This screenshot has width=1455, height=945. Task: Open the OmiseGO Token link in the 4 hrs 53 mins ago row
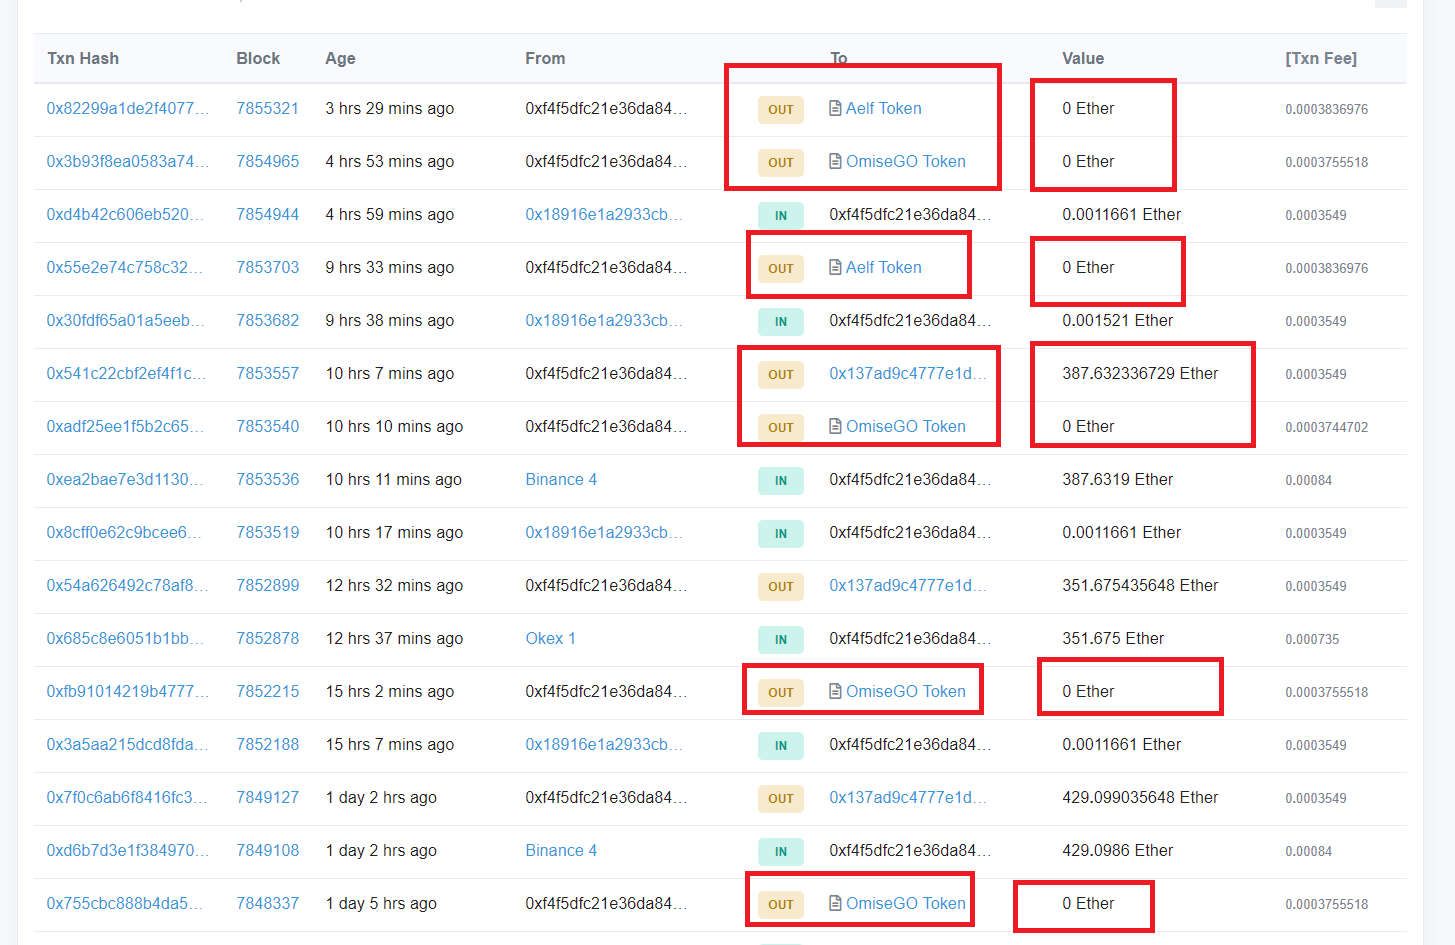(x=906, y=161)
